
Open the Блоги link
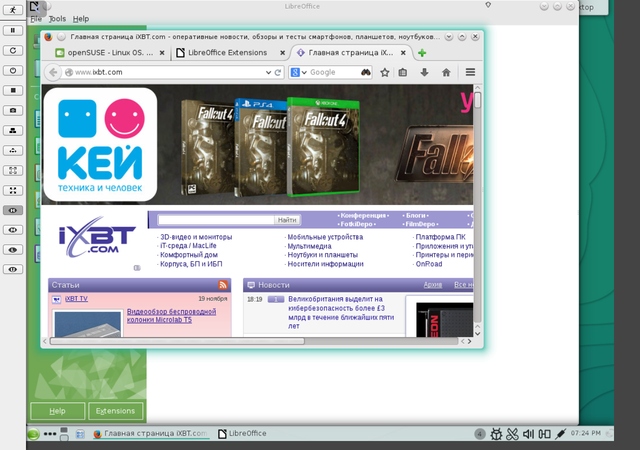pos(416,215)
